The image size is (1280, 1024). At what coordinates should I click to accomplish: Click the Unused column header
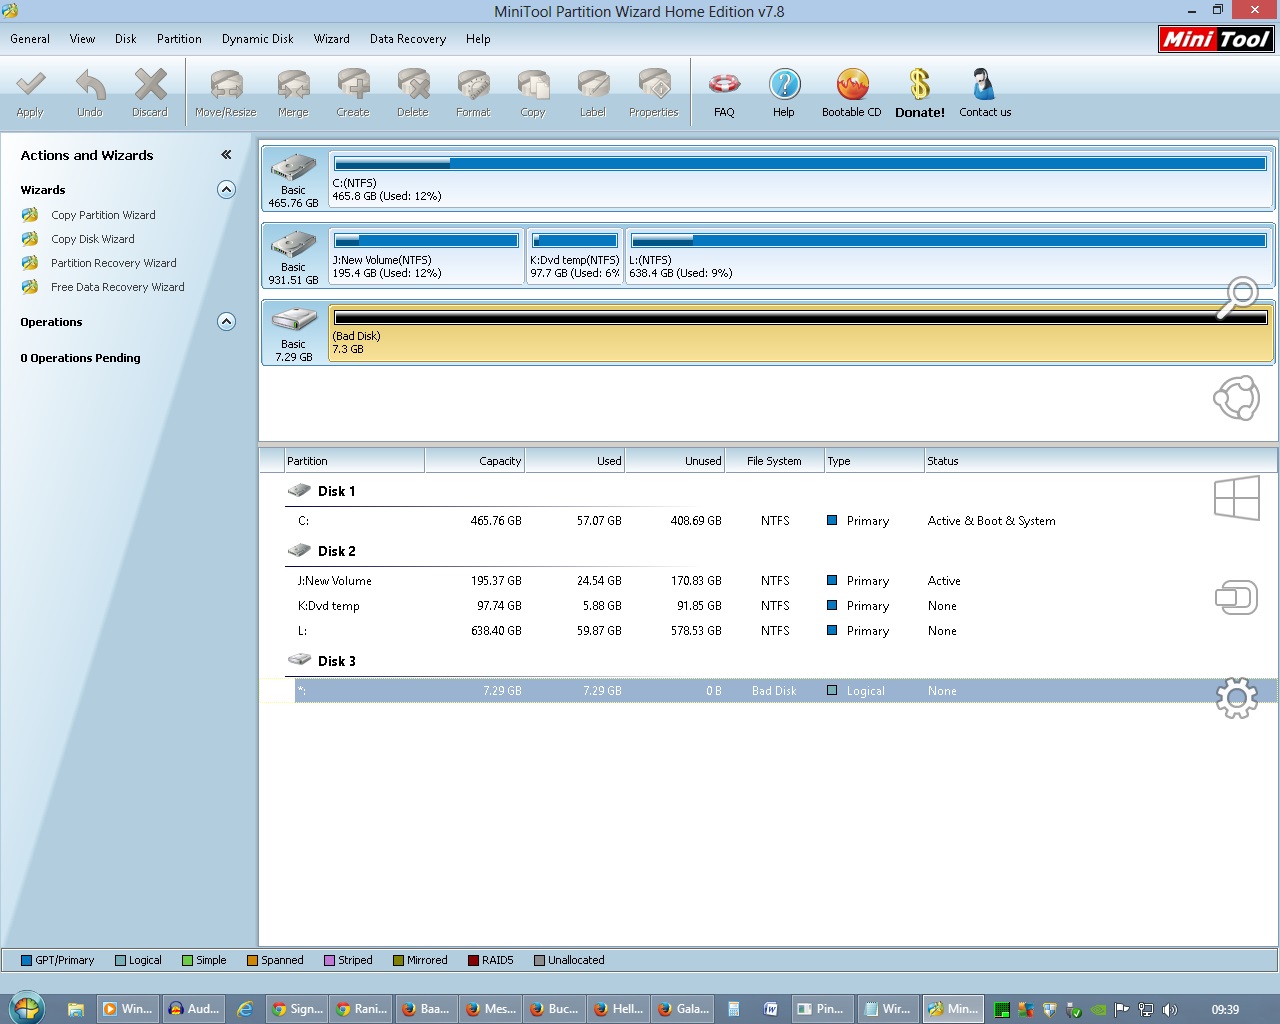pos(675,461)
